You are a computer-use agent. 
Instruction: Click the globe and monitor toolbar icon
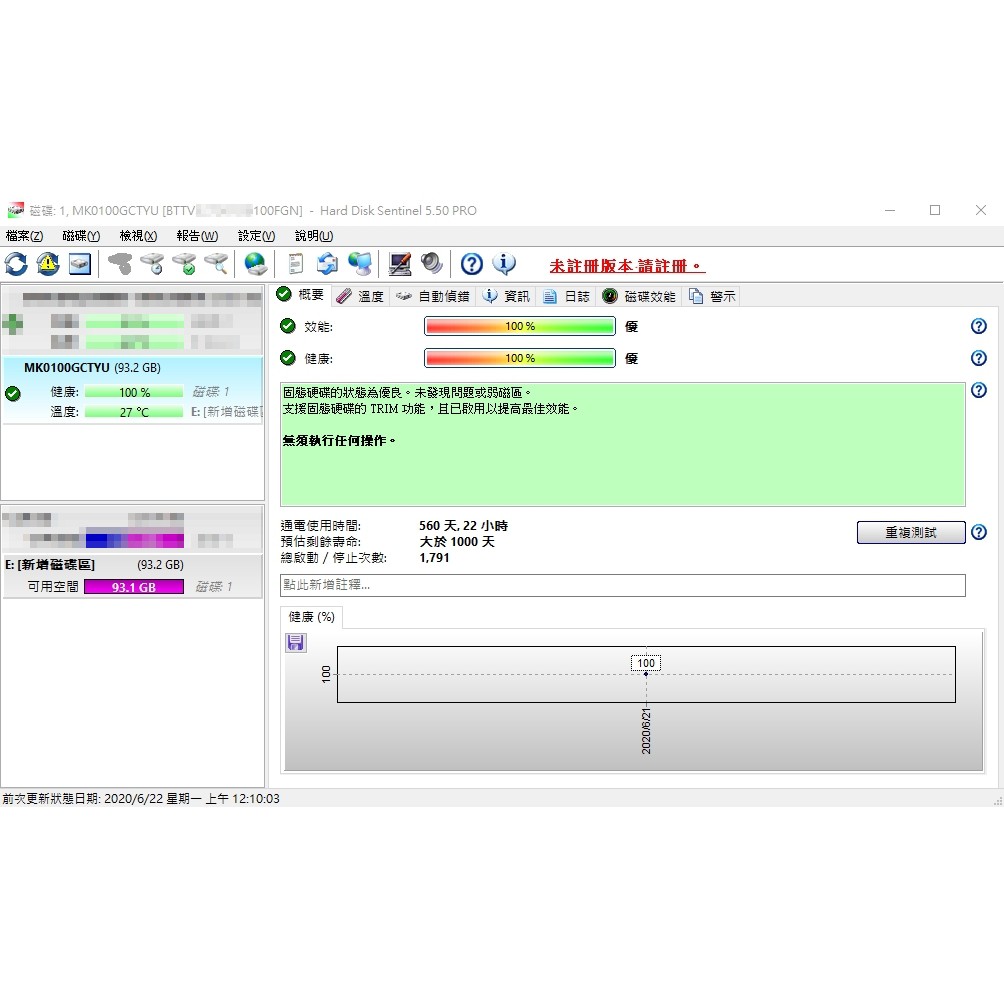(360, 264)
